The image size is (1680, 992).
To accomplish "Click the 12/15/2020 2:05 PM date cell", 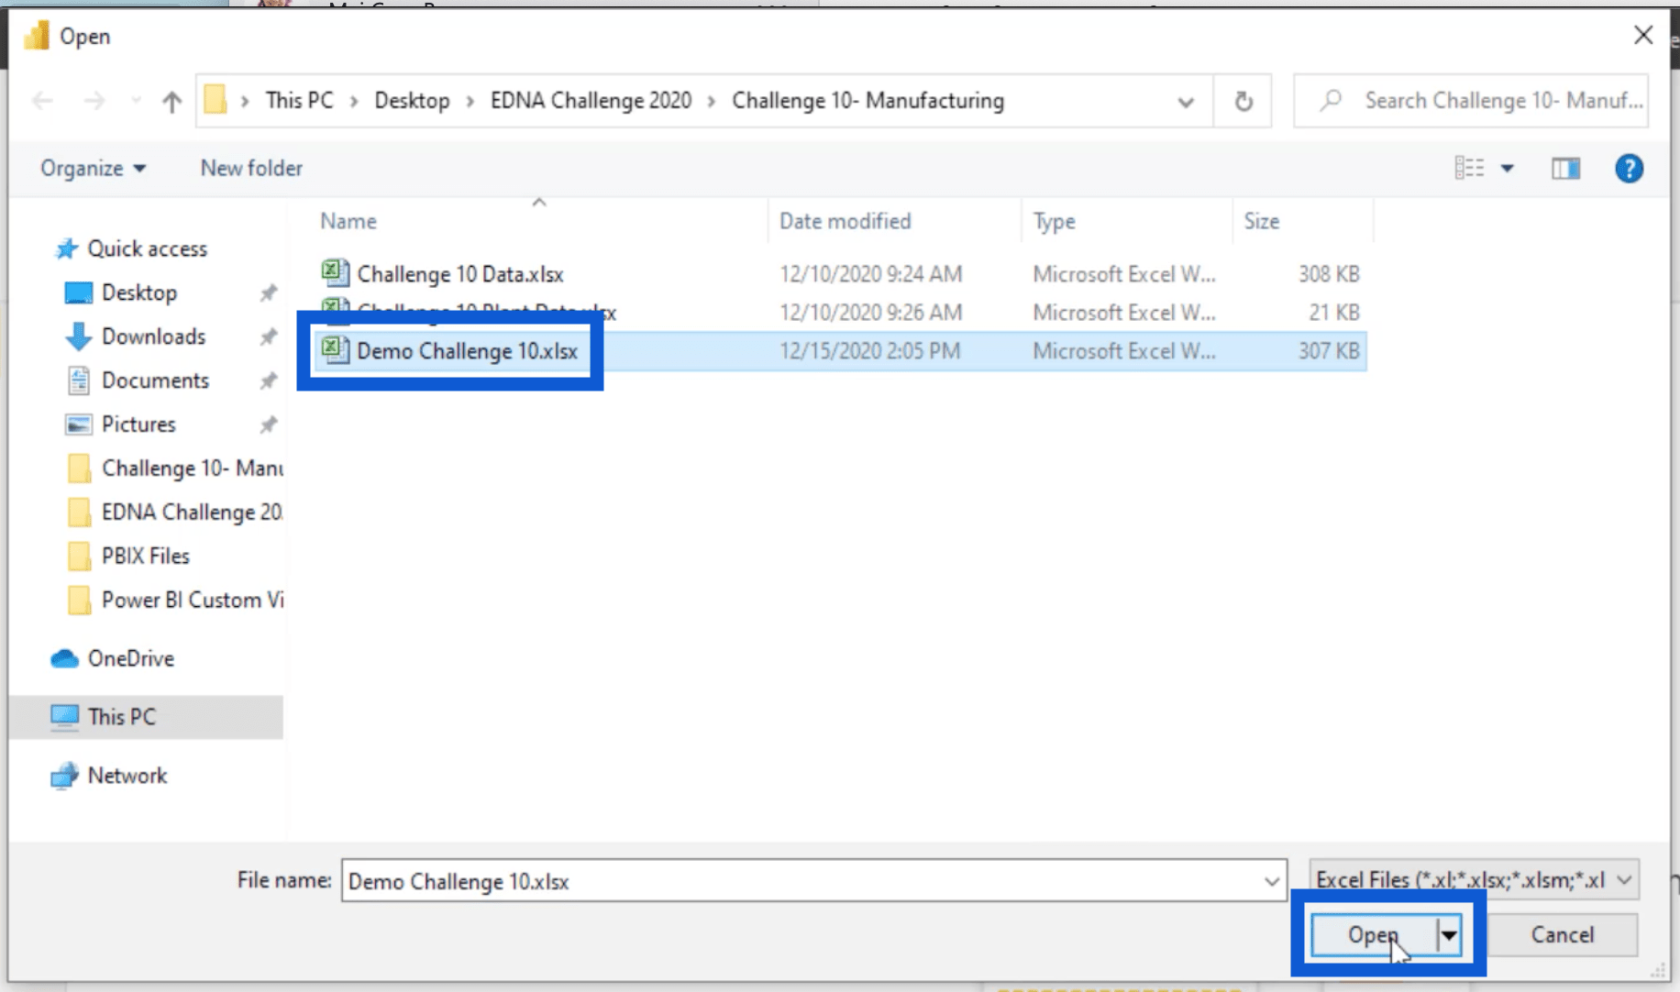I will click(x=870, y=351).
